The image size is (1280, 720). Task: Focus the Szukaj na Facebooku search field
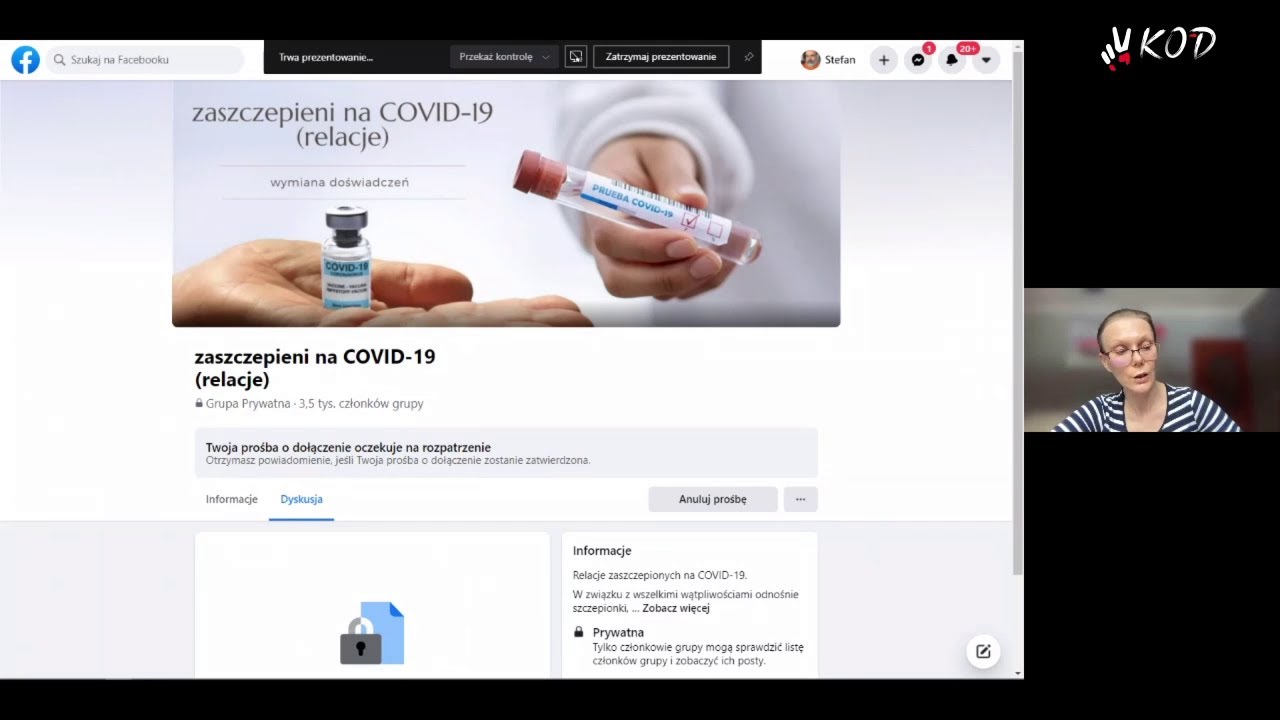click(x=145, y=60)
